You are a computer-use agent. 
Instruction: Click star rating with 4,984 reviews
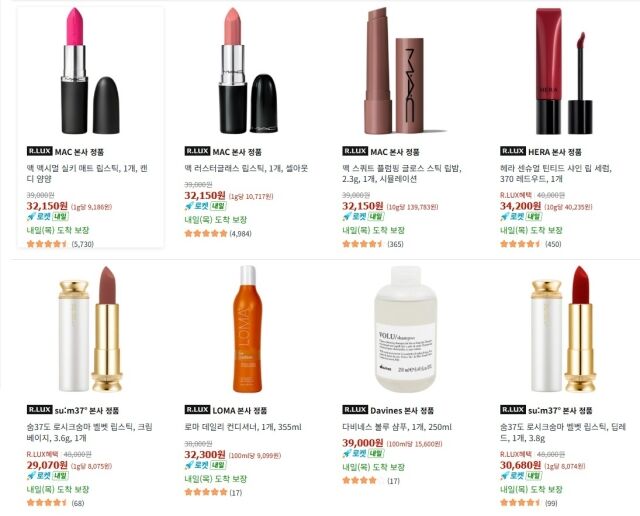(x=206, y=234)
